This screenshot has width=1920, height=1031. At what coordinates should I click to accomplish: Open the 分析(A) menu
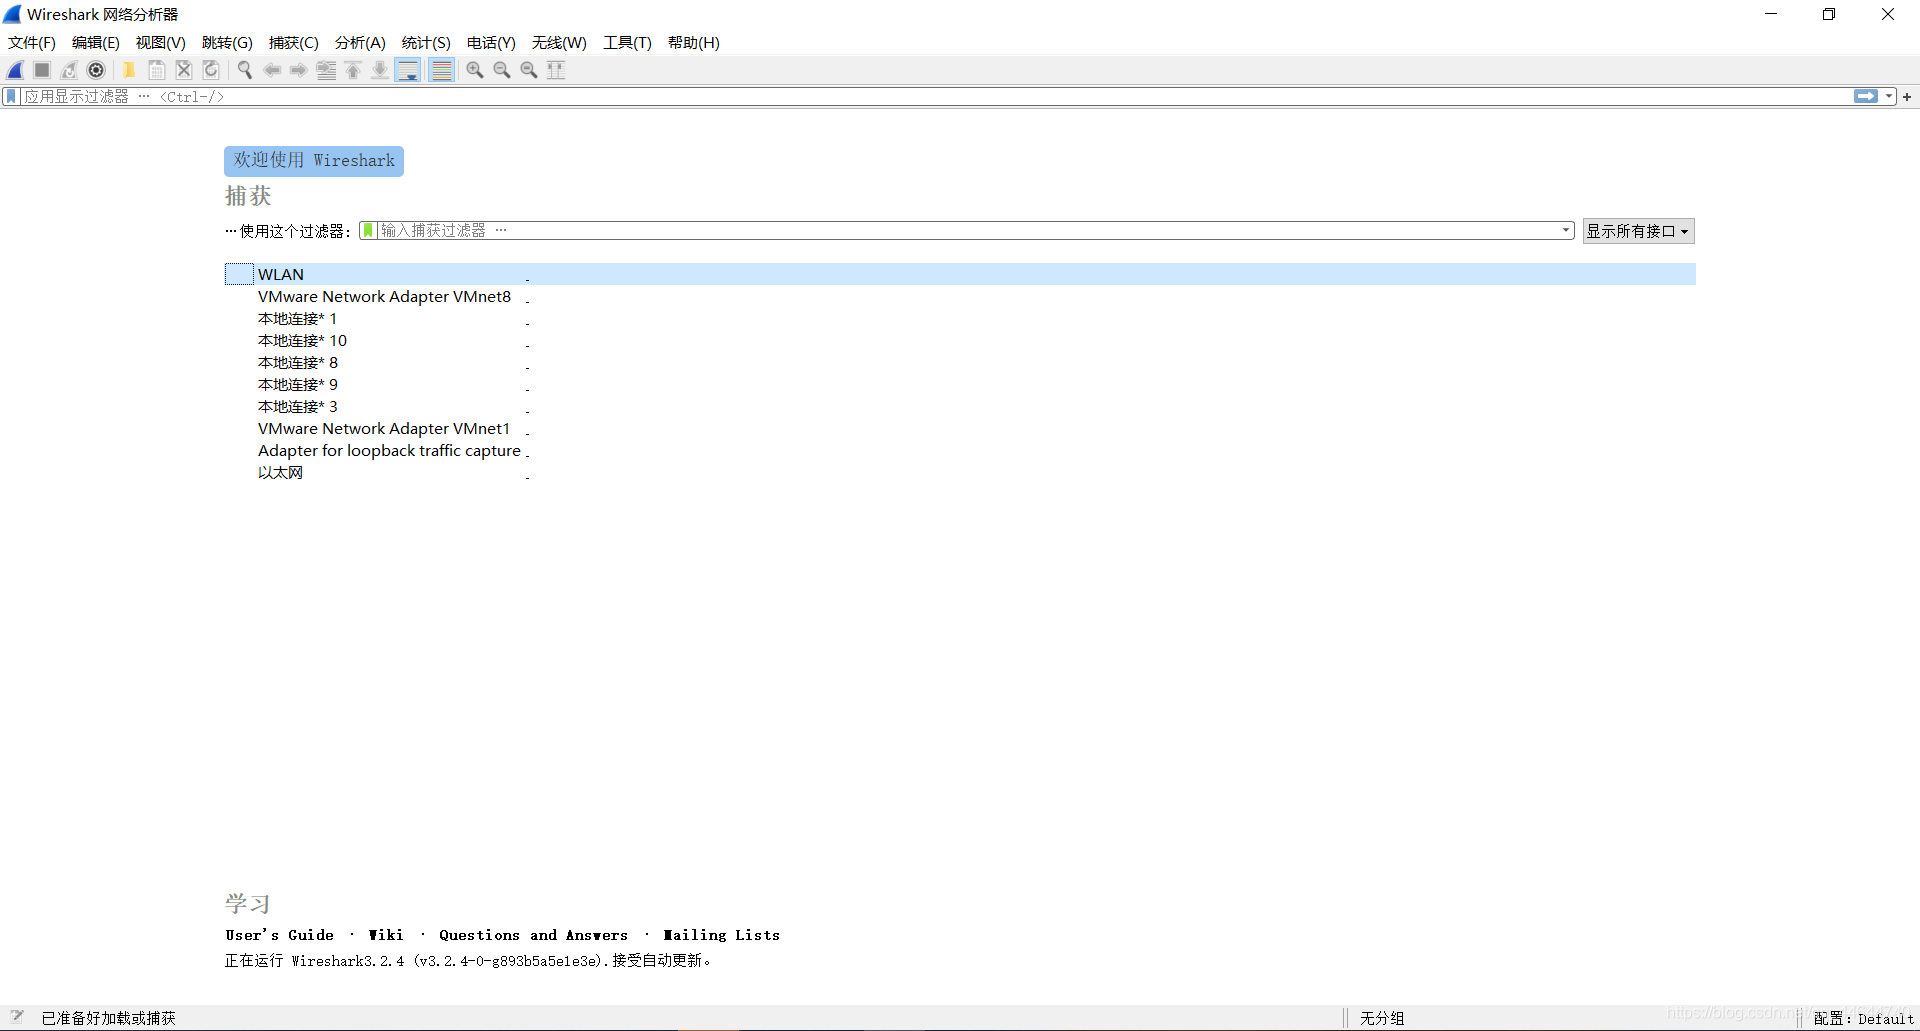click(360, 43)
